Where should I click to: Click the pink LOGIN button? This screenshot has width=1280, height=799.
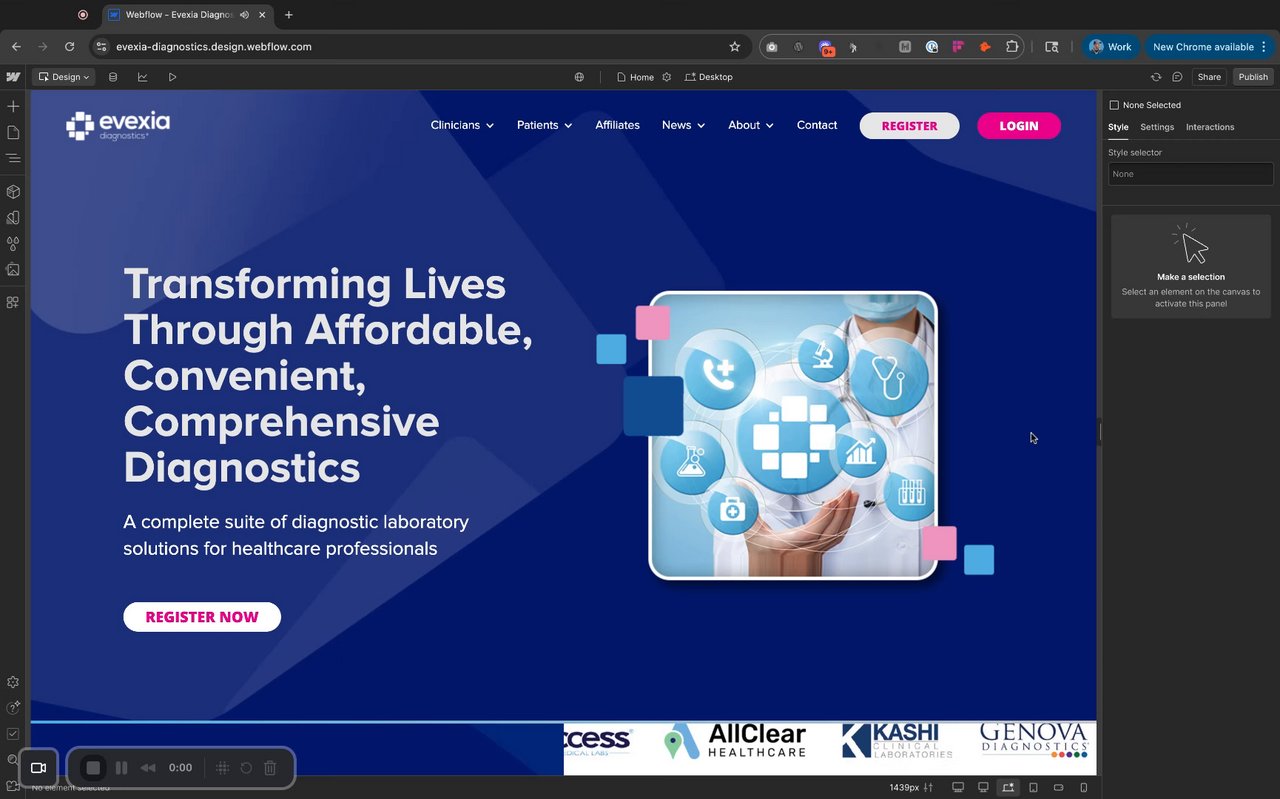click(1019, 126)
